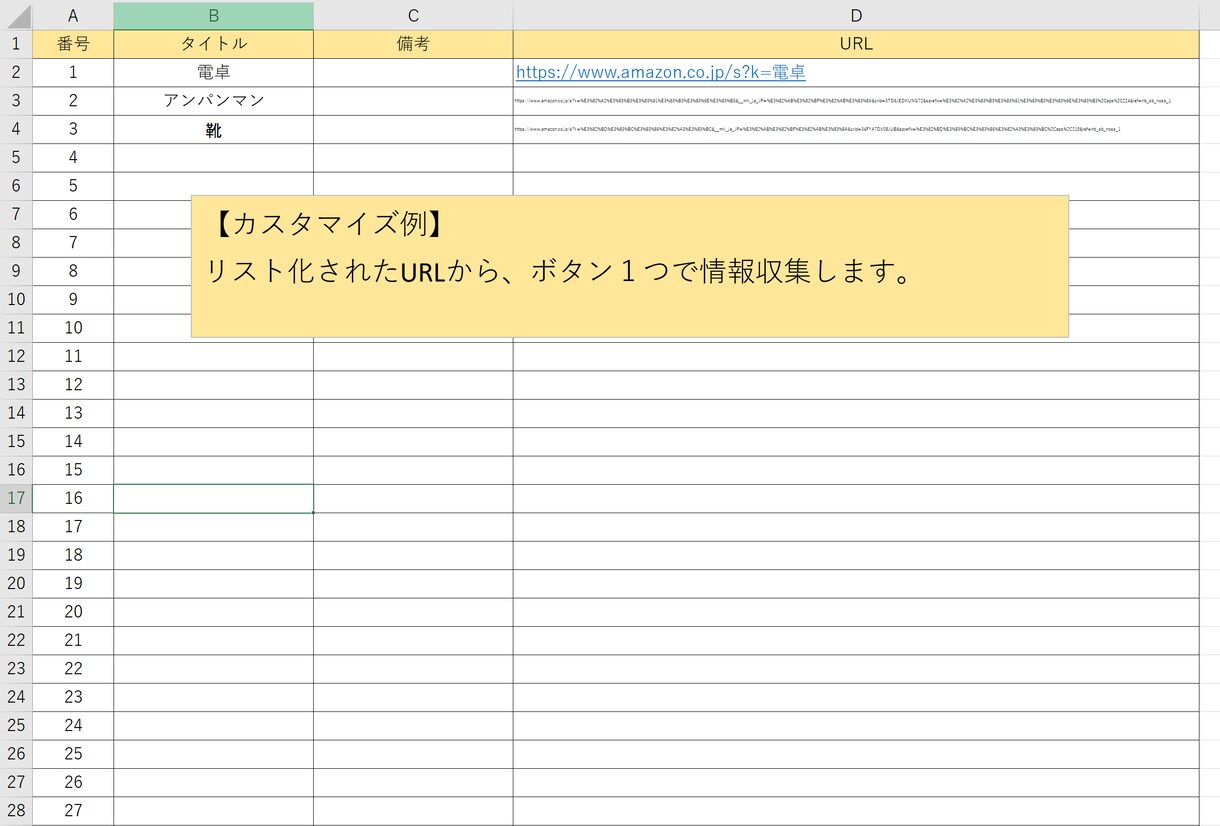Select row header 5
1220x826 pixels.
[x=16, y=158]
